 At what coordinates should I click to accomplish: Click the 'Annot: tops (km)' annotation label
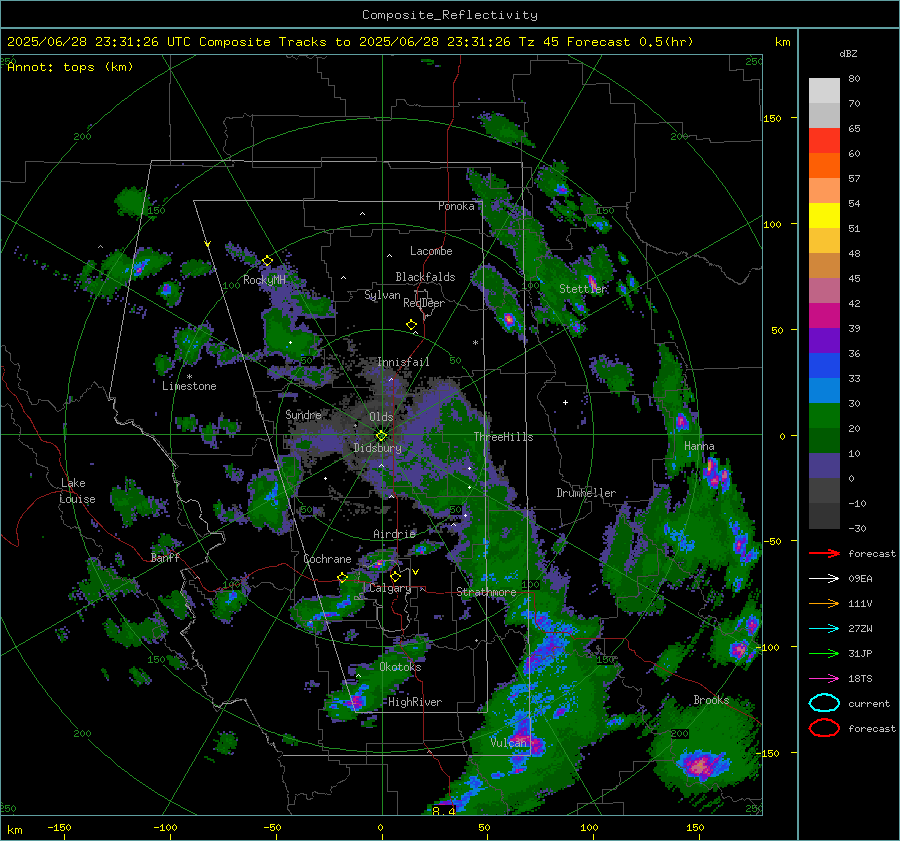coord(70,67)
